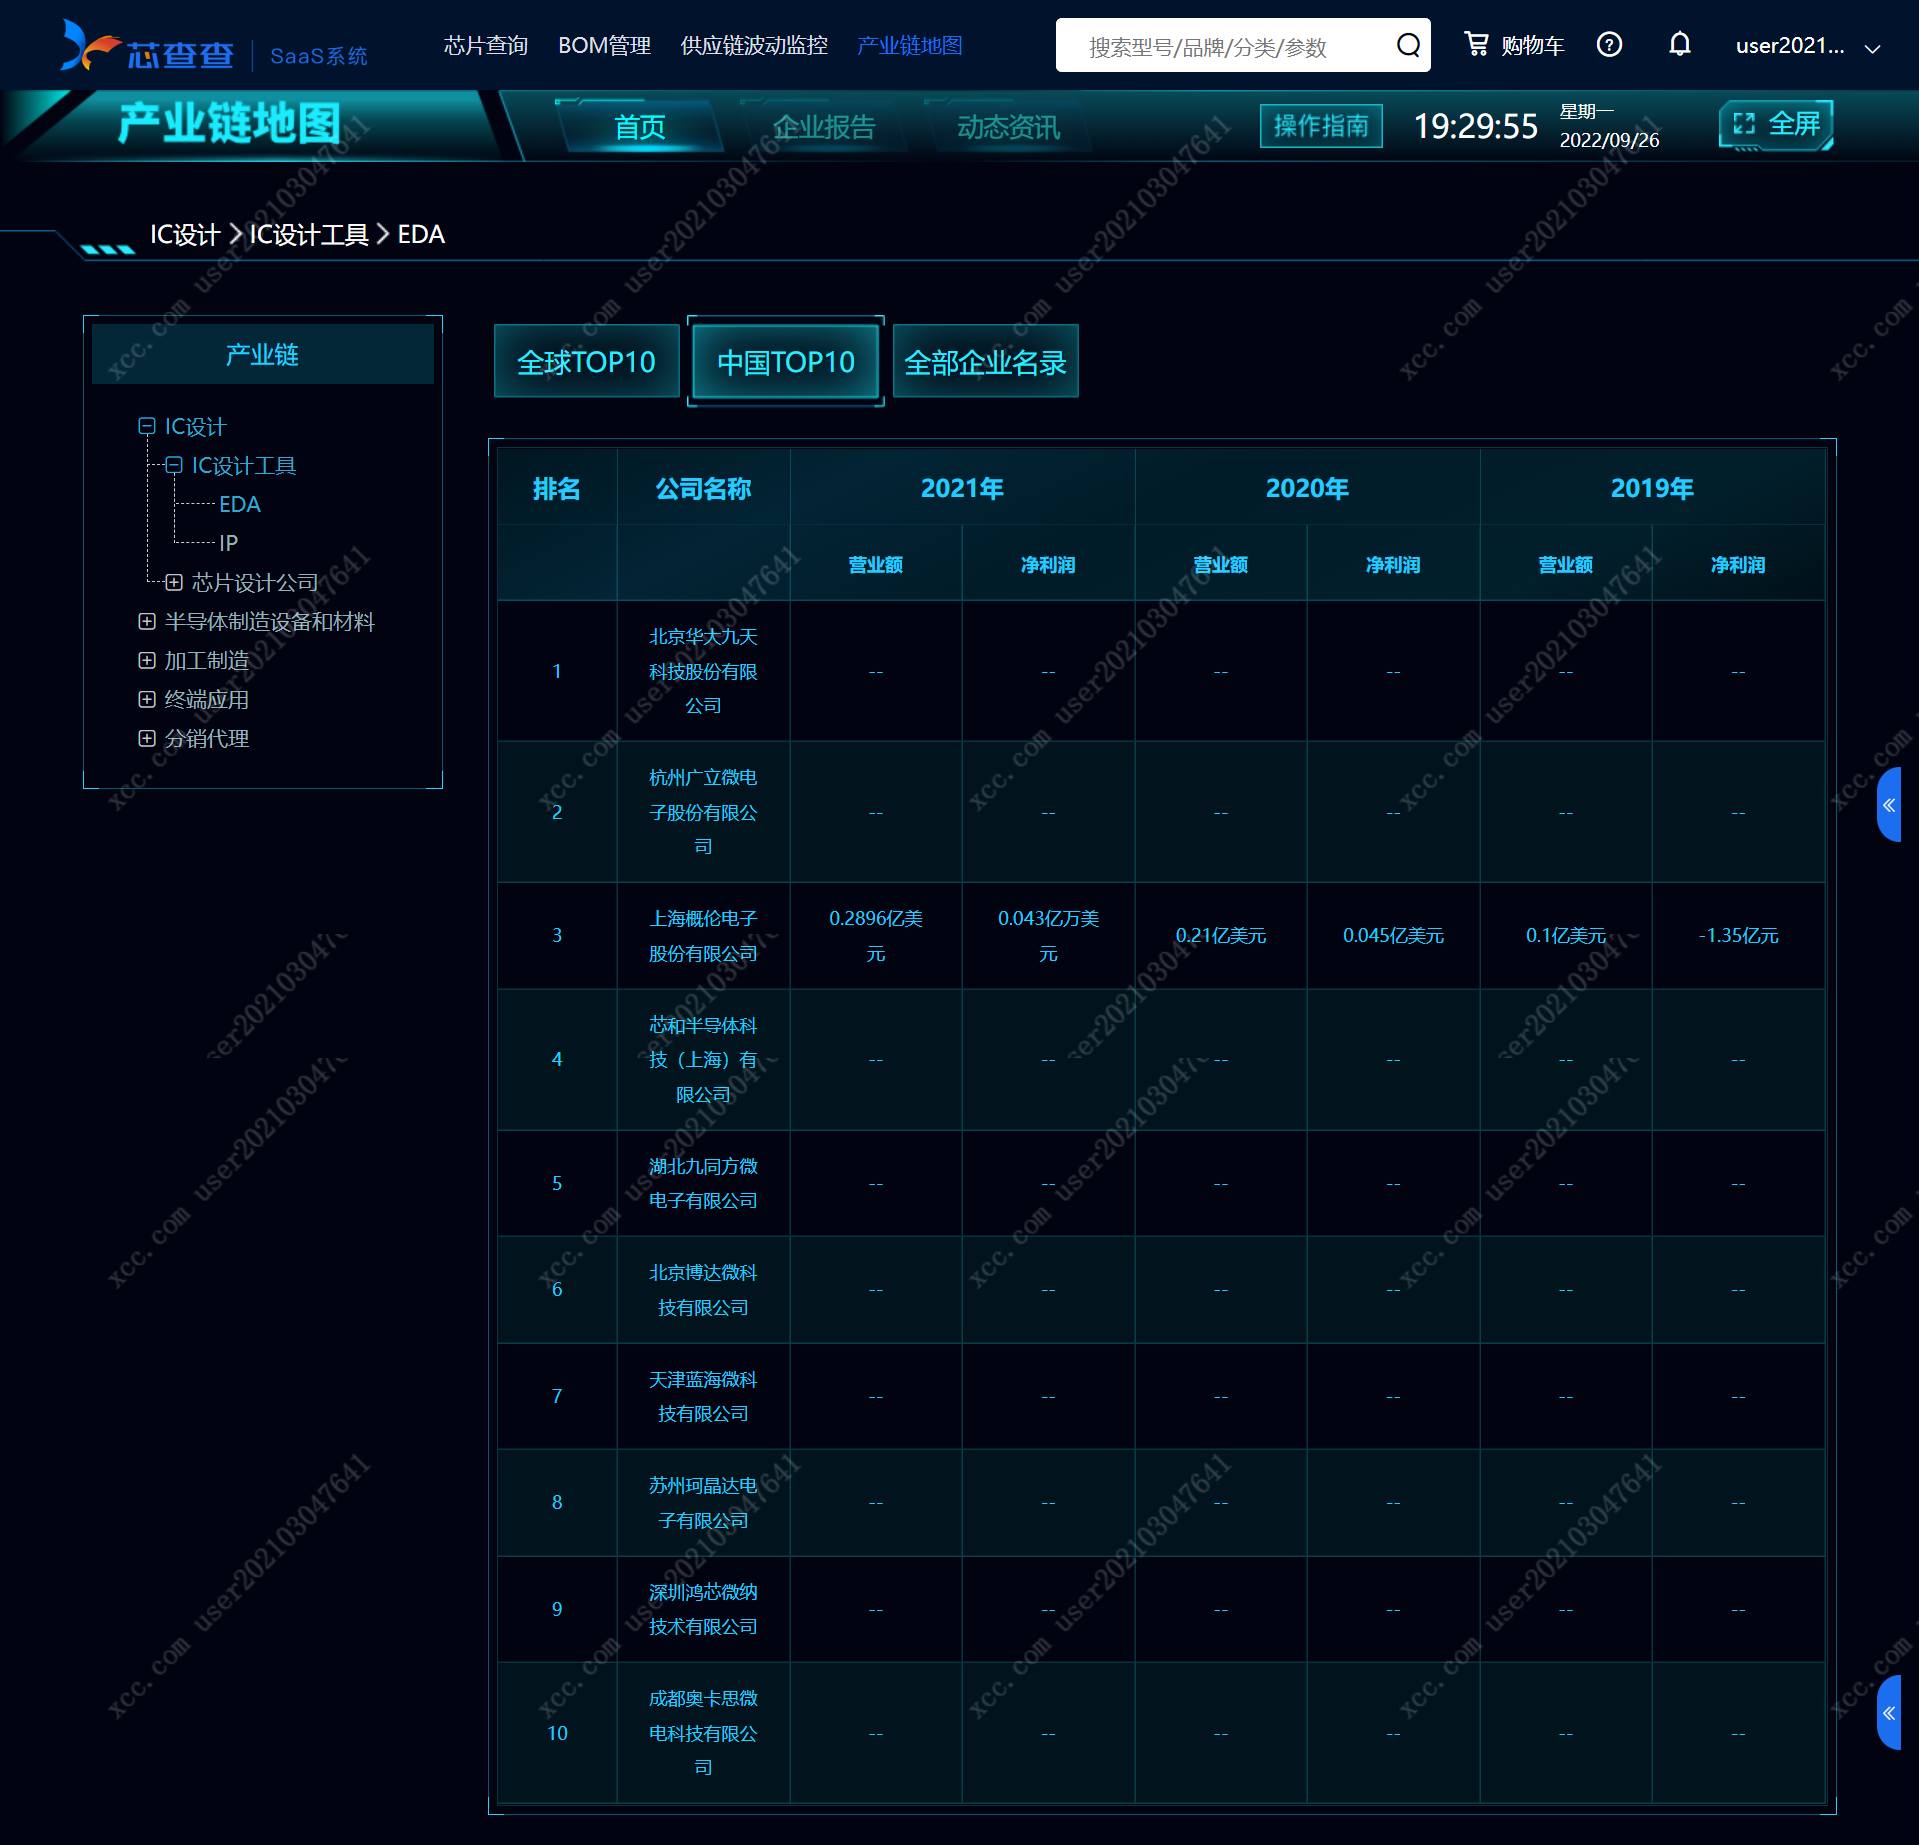Viewport: 1919px width, 1845px height.
Task: Open 上海概伦电子股份有限公司 company link
Action: pos(703,935)
